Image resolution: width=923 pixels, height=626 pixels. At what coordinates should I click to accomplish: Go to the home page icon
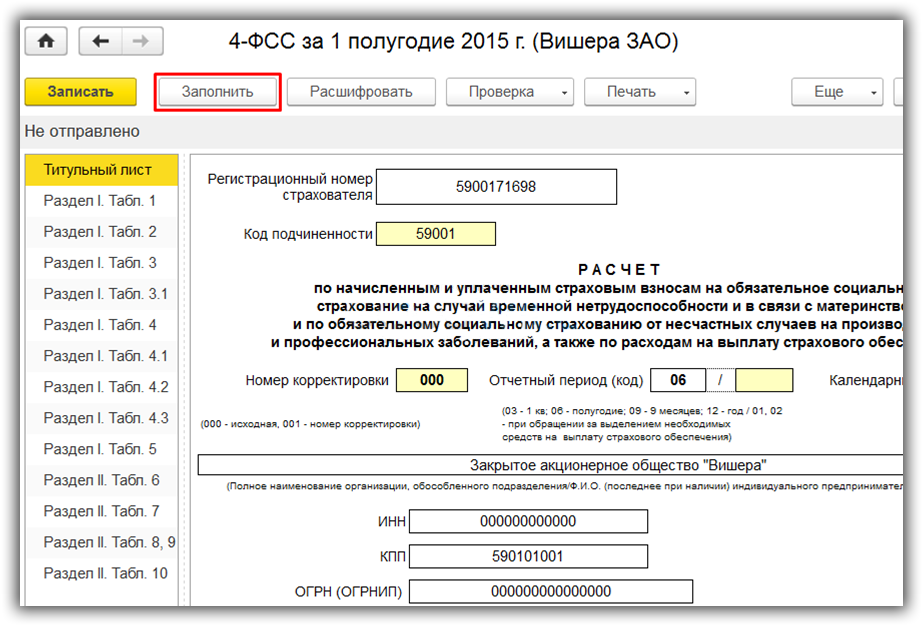point(46,41)
